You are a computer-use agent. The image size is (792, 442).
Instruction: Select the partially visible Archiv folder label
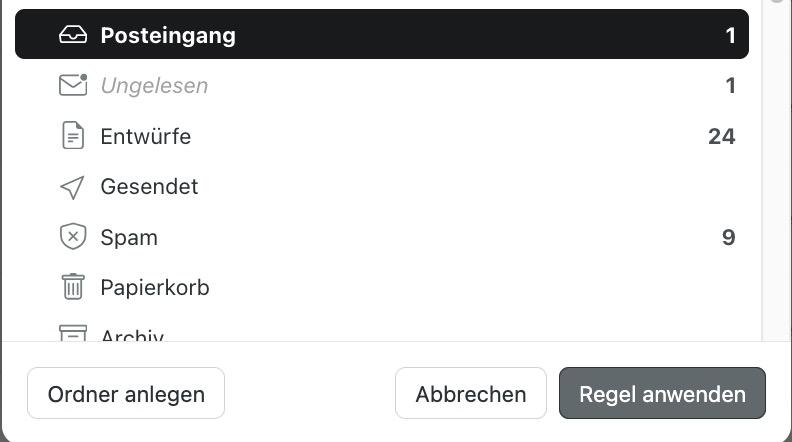(x=132, y=335)
